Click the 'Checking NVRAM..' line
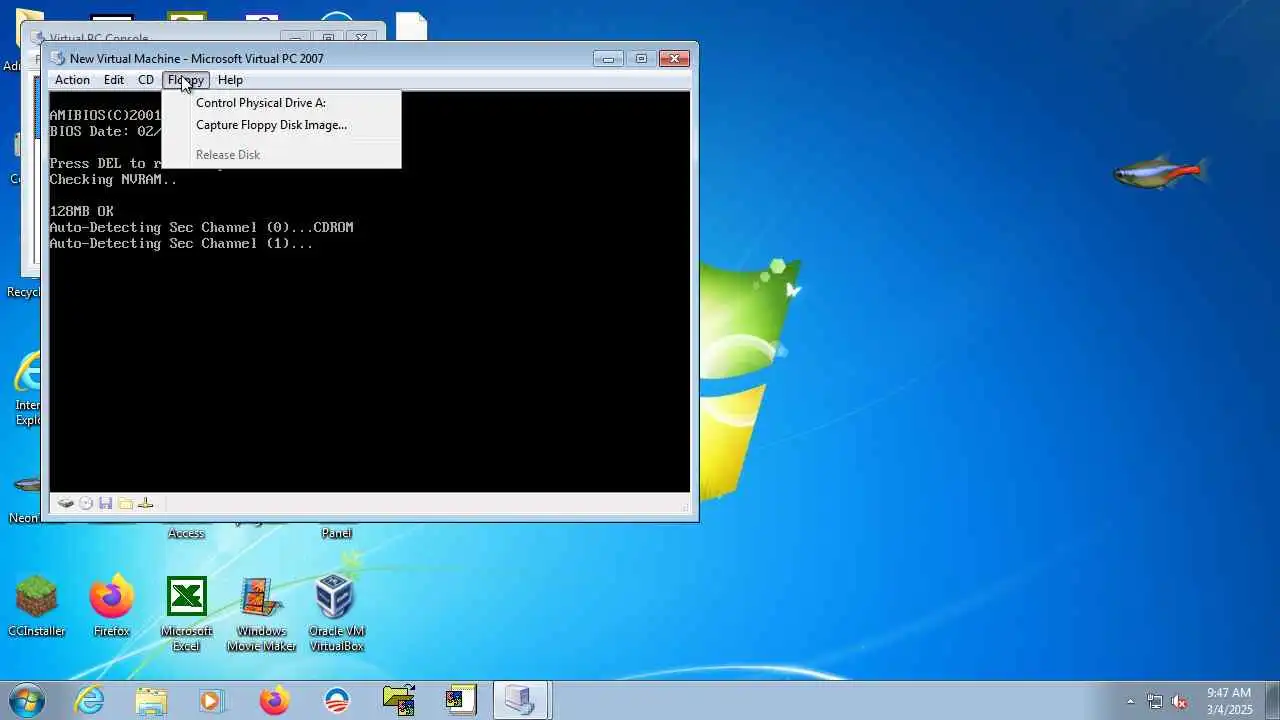This screenshot has height=720, width=1280. [113, 179]
